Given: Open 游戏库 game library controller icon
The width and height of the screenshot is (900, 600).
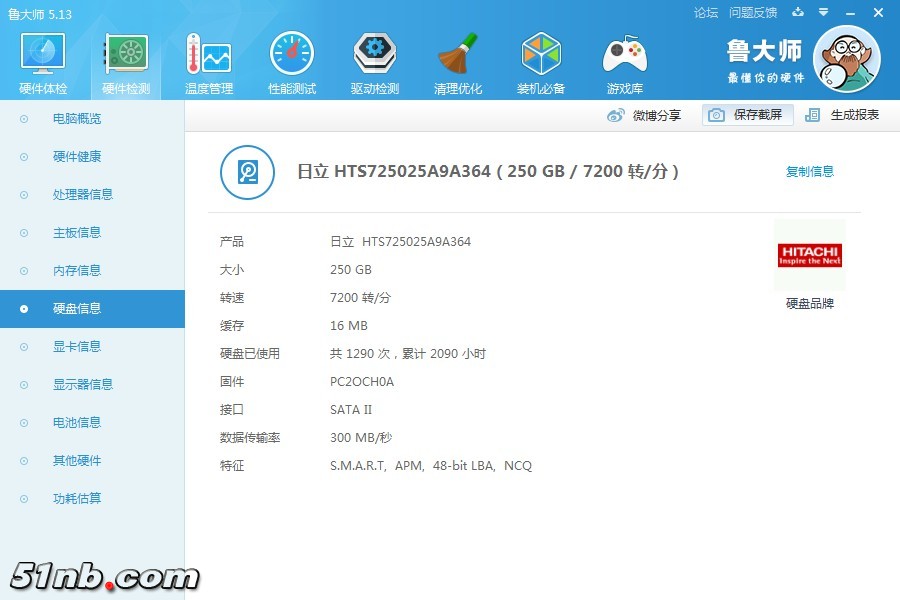Looking at the screenshot, I should pos(624,62).
